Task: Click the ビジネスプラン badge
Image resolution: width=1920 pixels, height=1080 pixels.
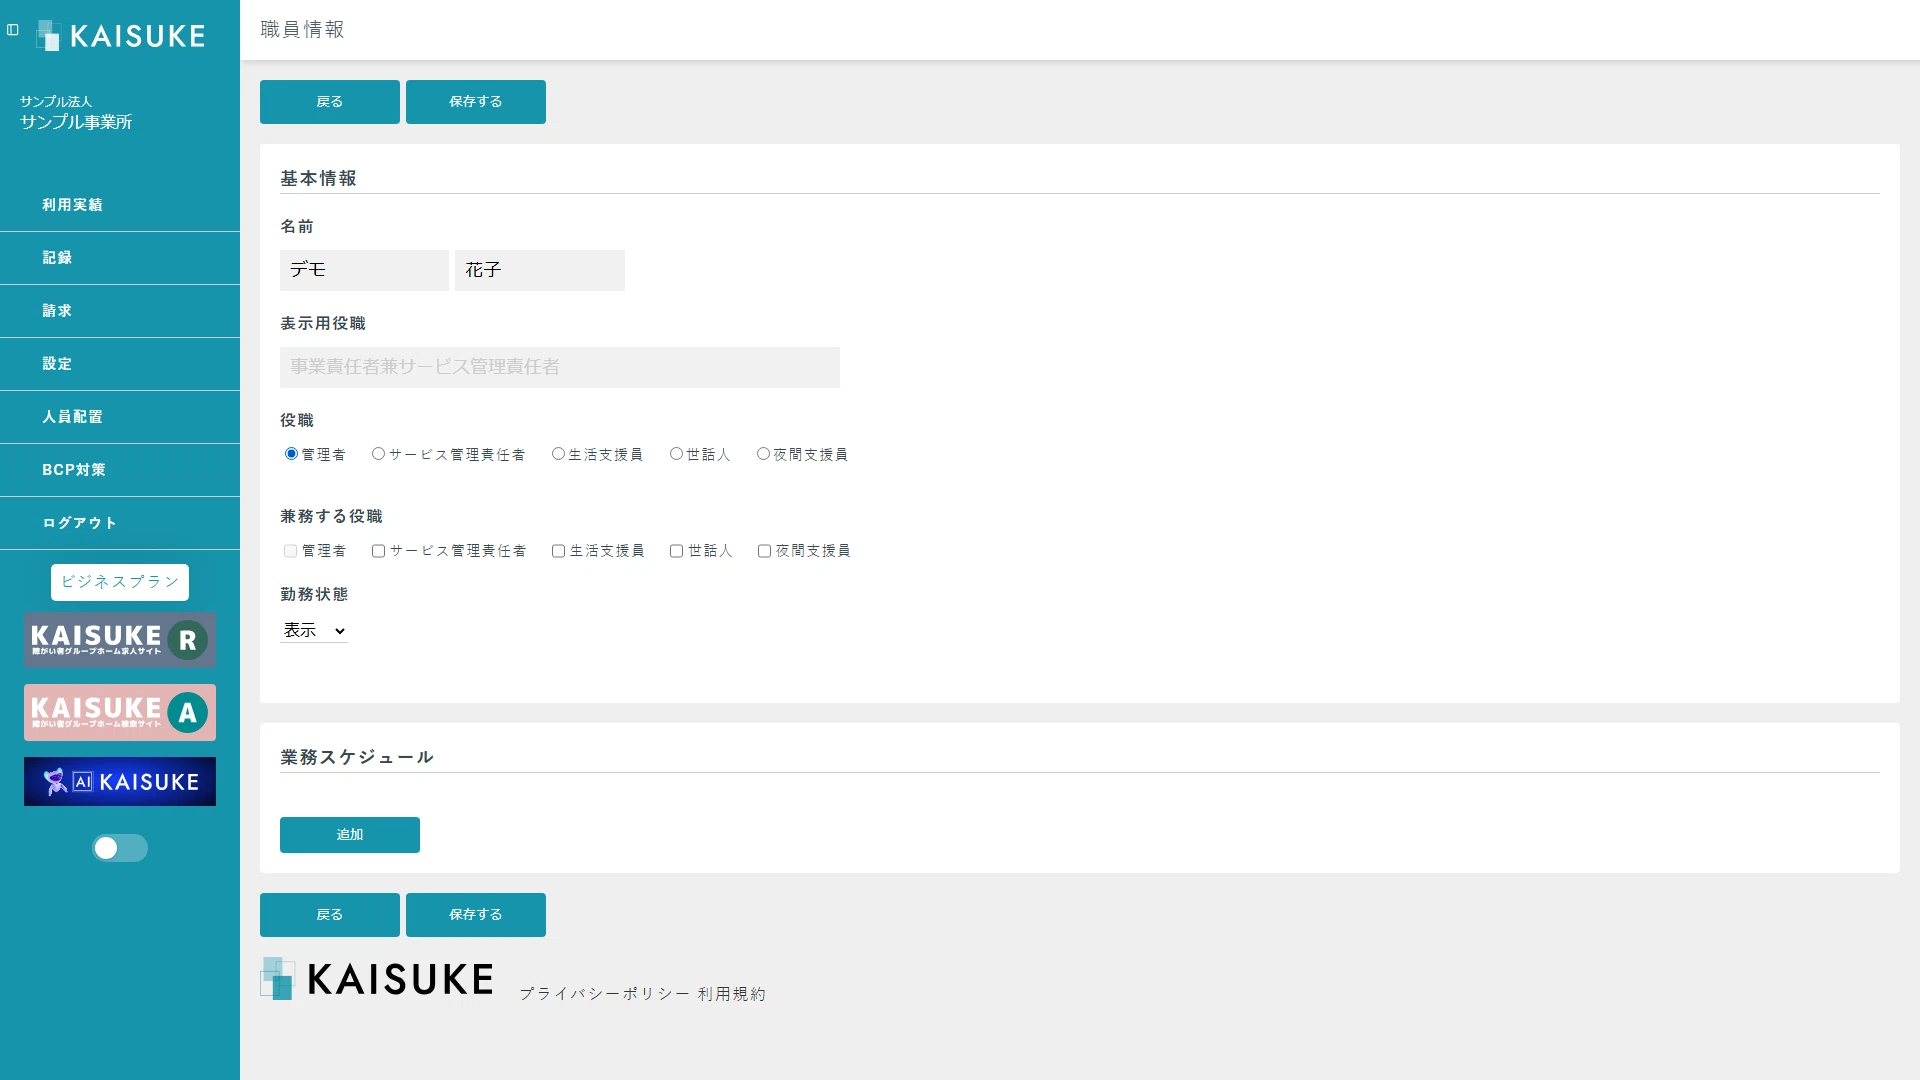Action: pyautogui.click(x=120, y=582)
